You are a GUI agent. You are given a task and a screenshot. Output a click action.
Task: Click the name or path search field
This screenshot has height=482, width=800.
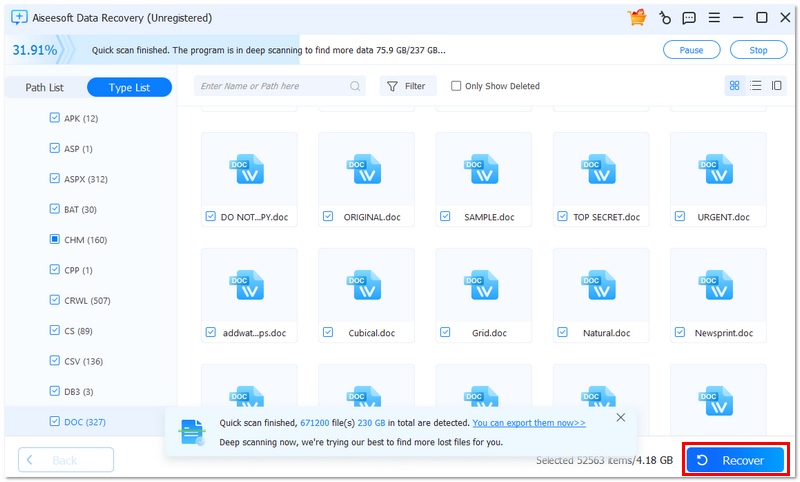280,86
